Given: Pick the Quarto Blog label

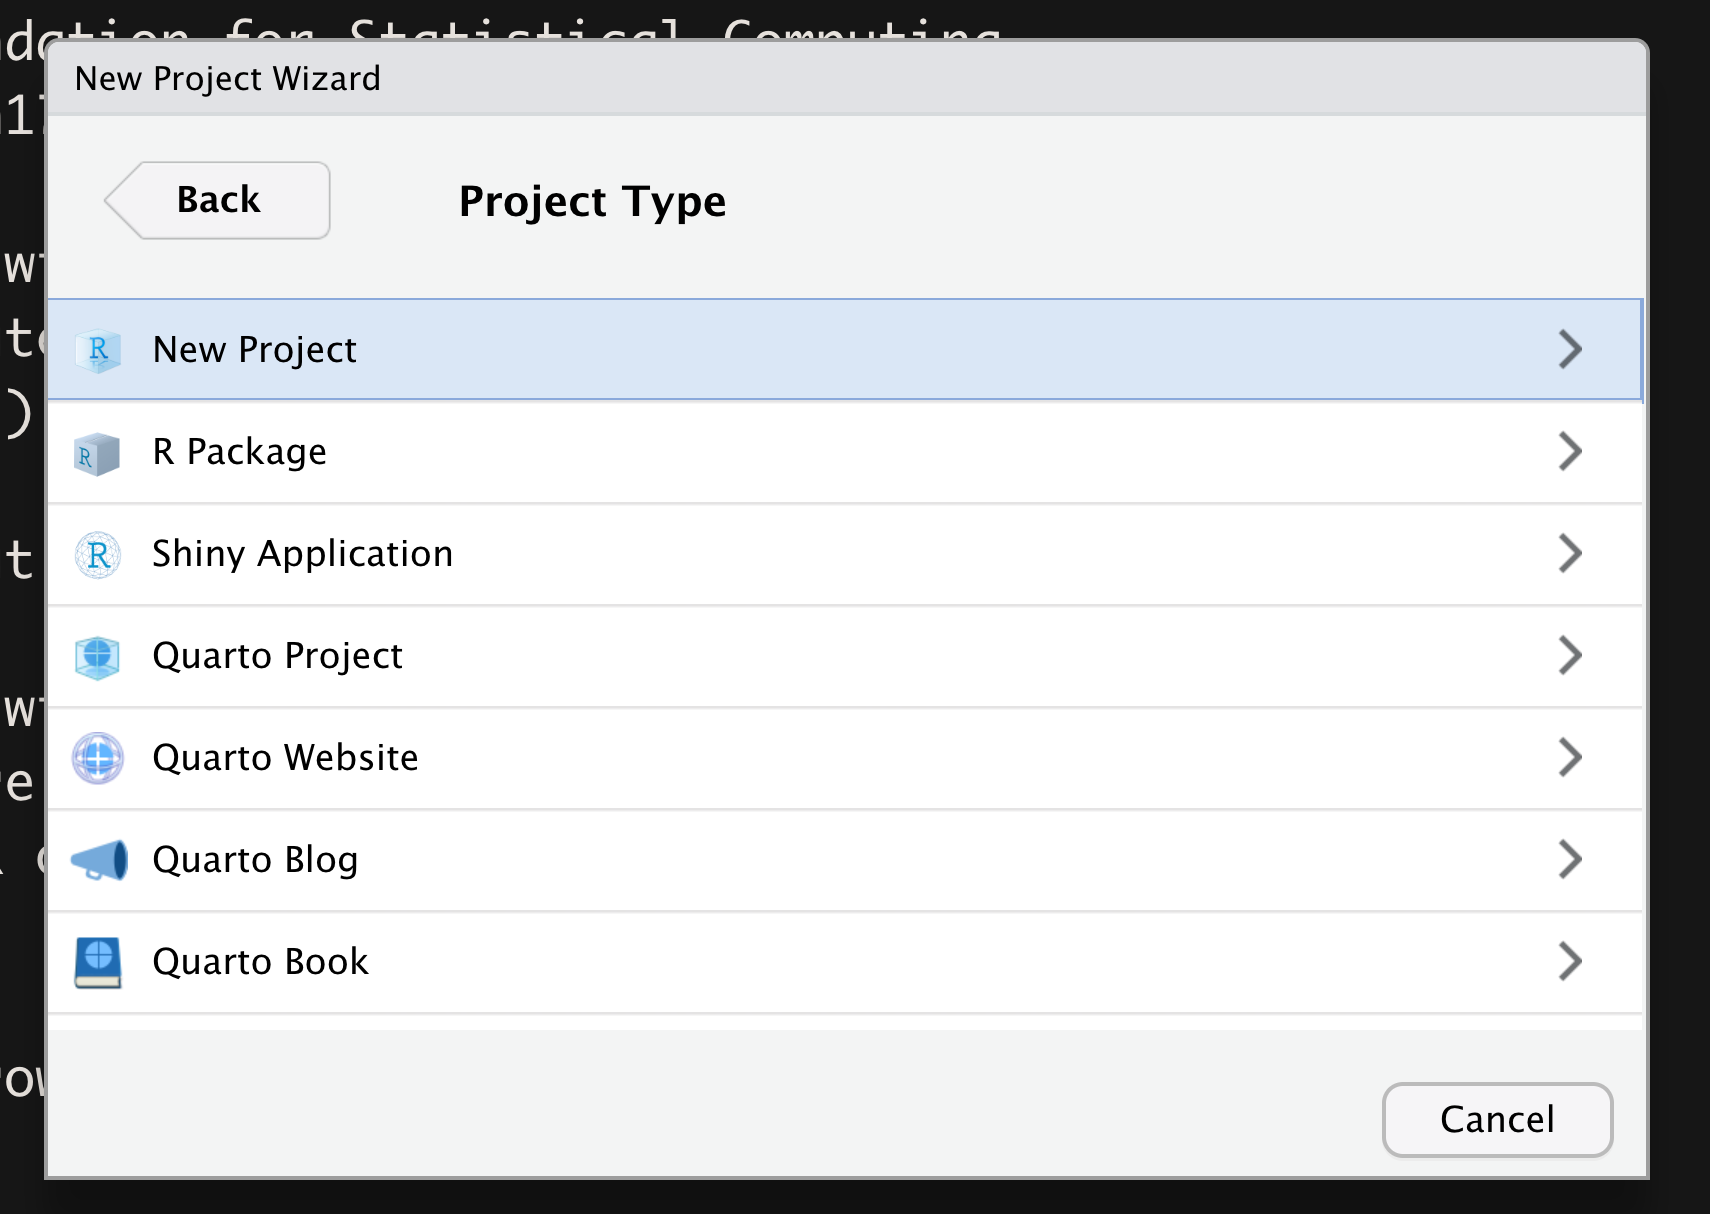Looking at the screenshot, I should (255, 860).
